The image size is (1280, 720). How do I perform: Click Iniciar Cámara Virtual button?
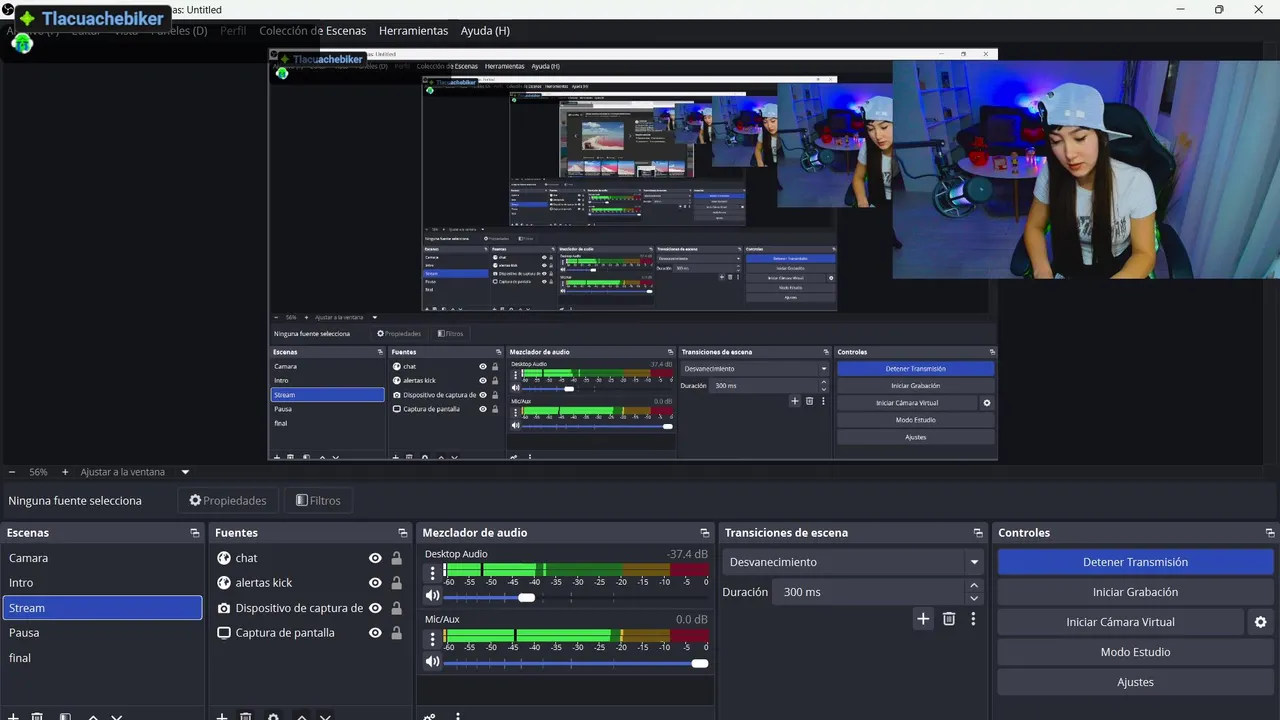coord(1120,622)
